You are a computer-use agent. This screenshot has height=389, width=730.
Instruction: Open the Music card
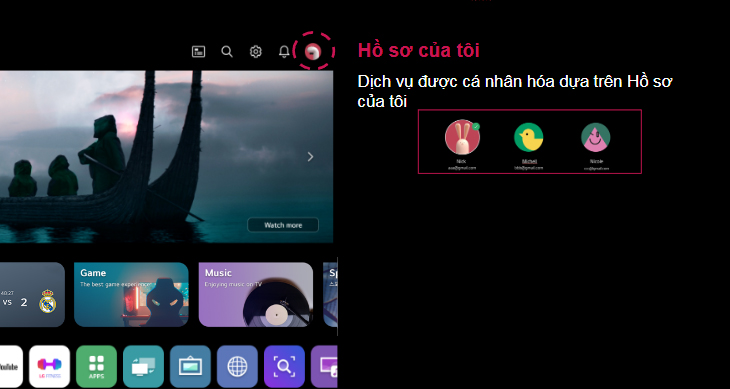pos(256,295)
